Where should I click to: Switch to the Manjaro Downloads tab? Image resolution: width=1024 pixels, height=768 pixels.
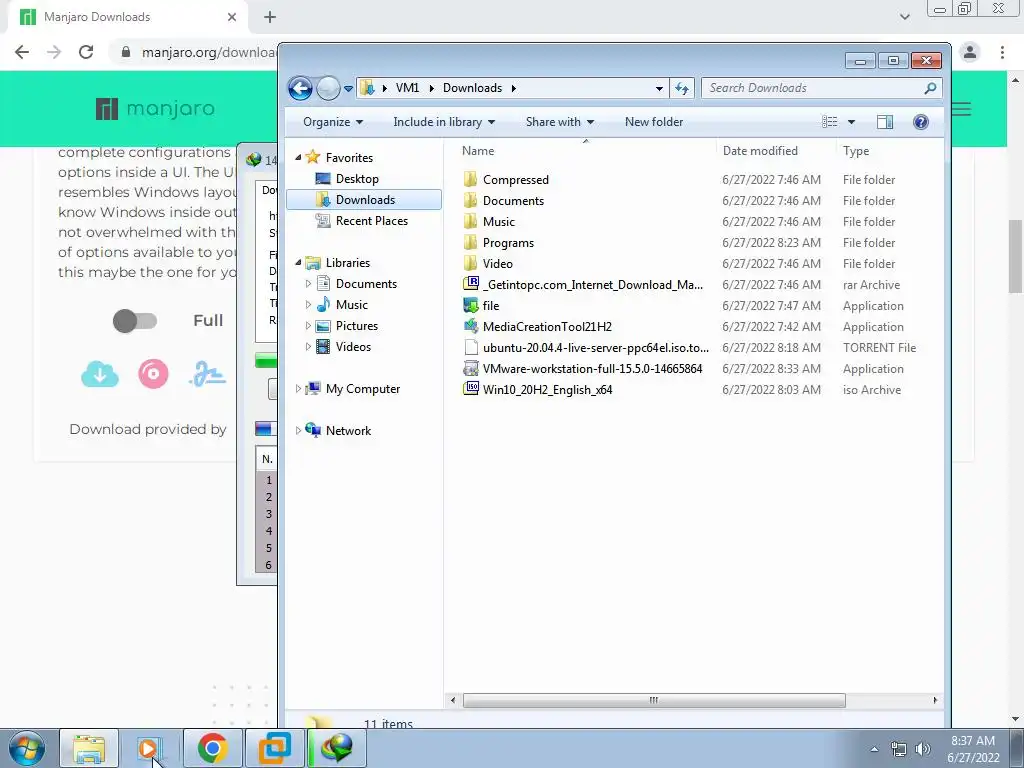tap(127, 17)
